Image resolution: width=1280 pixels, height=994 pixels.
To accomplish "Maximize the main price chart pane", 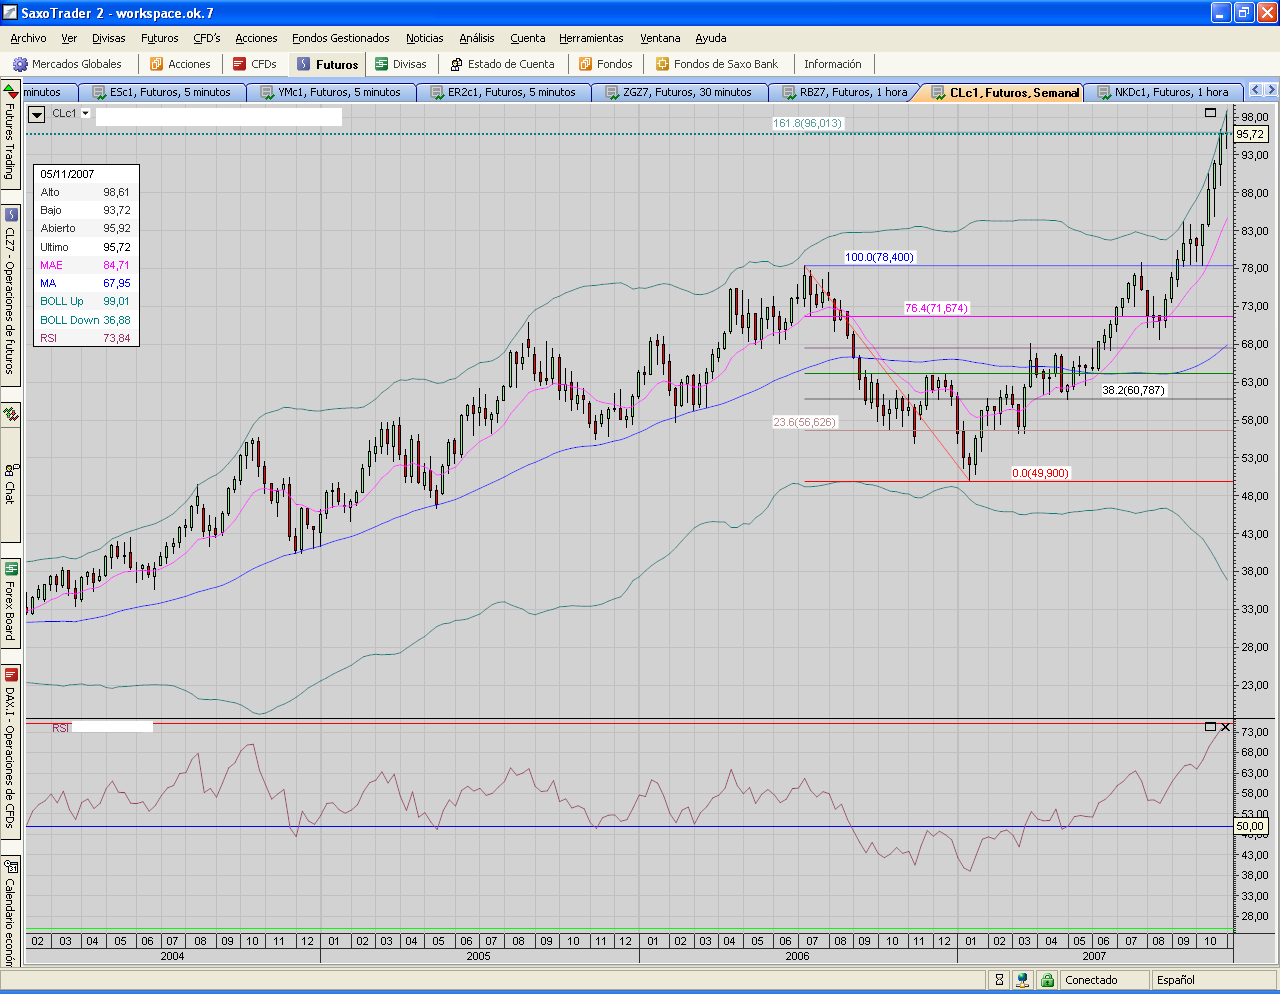I will (1210, 113).
